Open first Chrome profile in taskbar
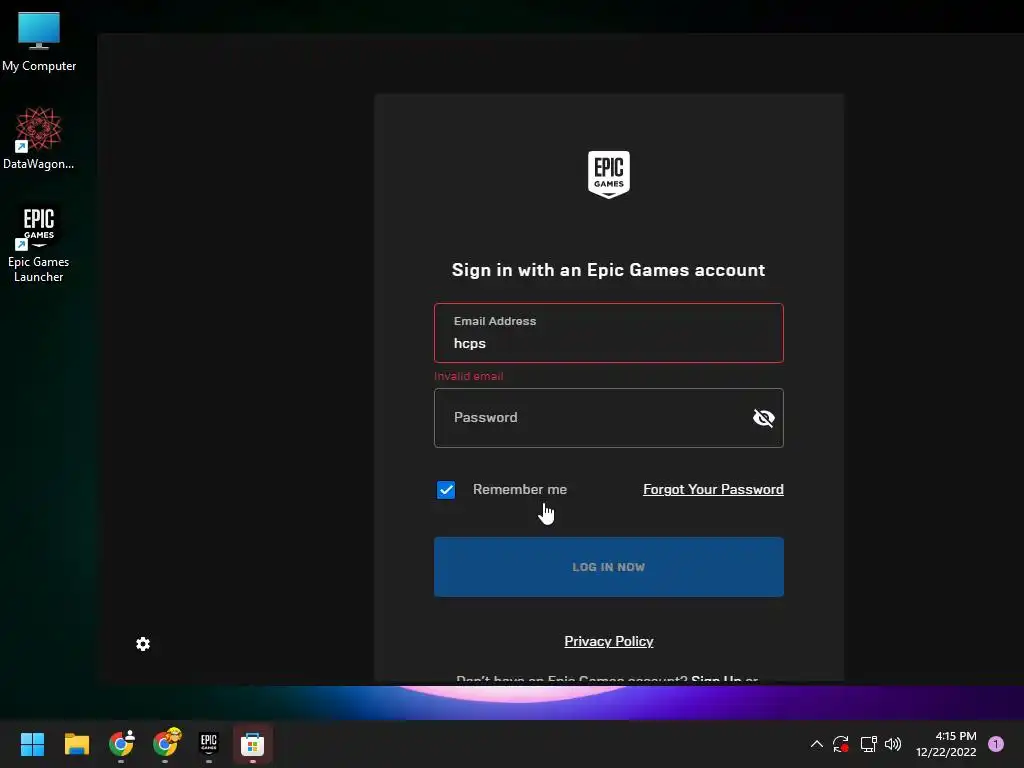 coord(121,744)
